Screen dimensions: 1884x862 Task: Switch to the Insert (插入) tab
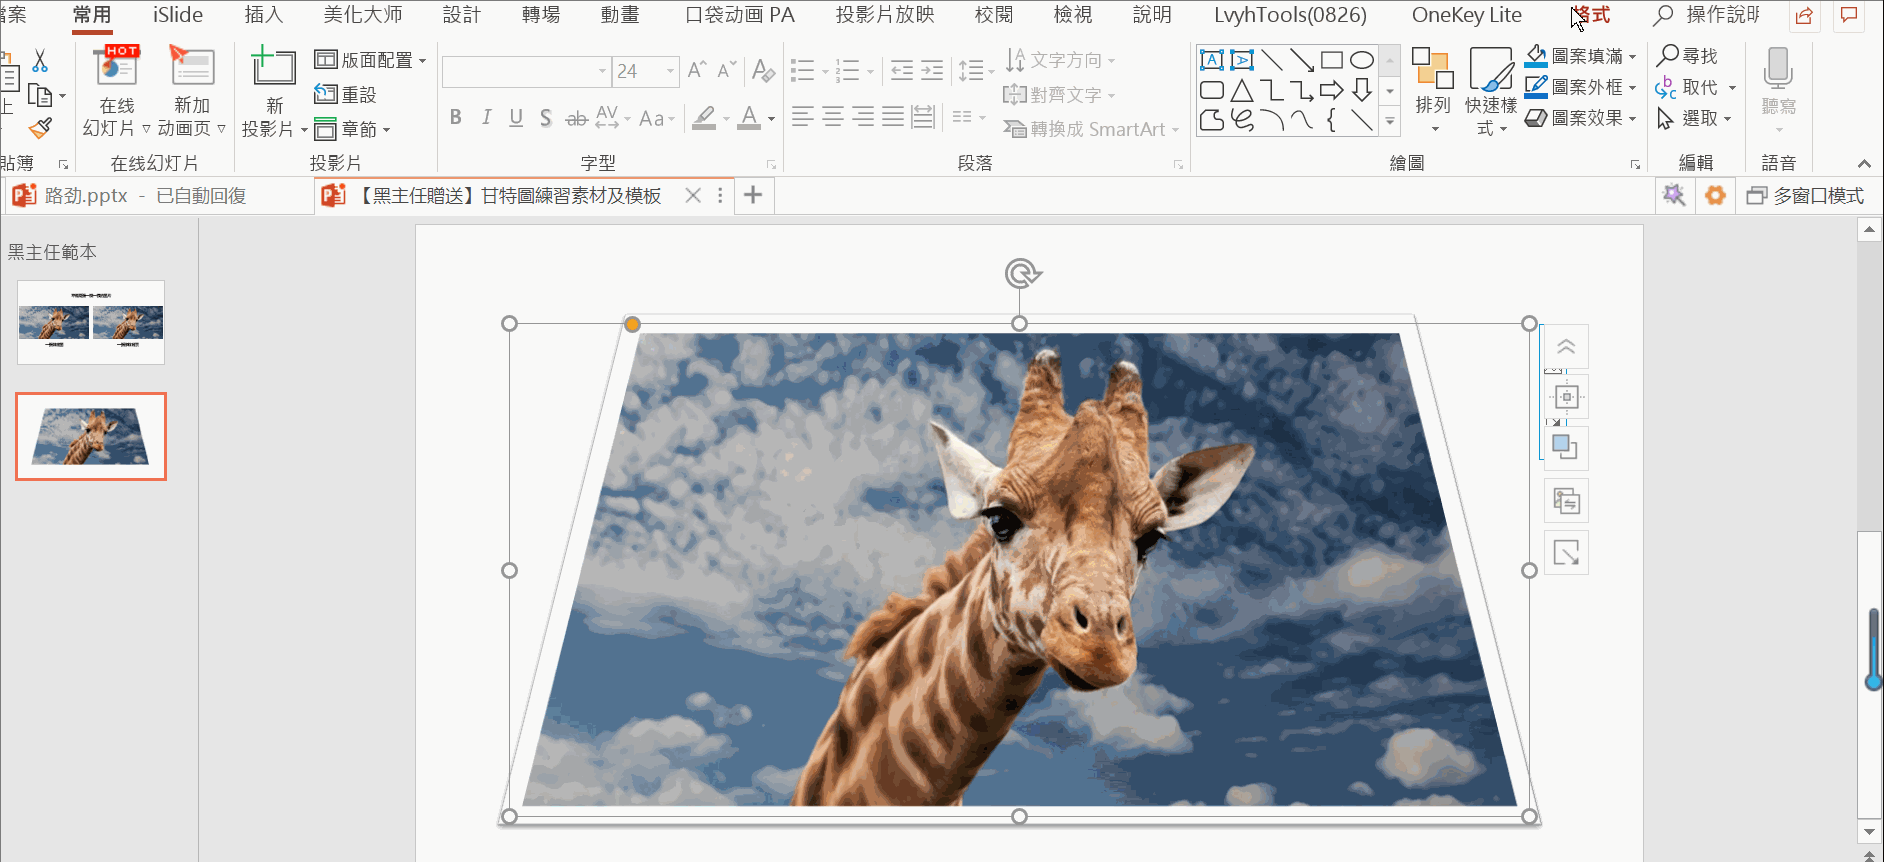point(264,15)
